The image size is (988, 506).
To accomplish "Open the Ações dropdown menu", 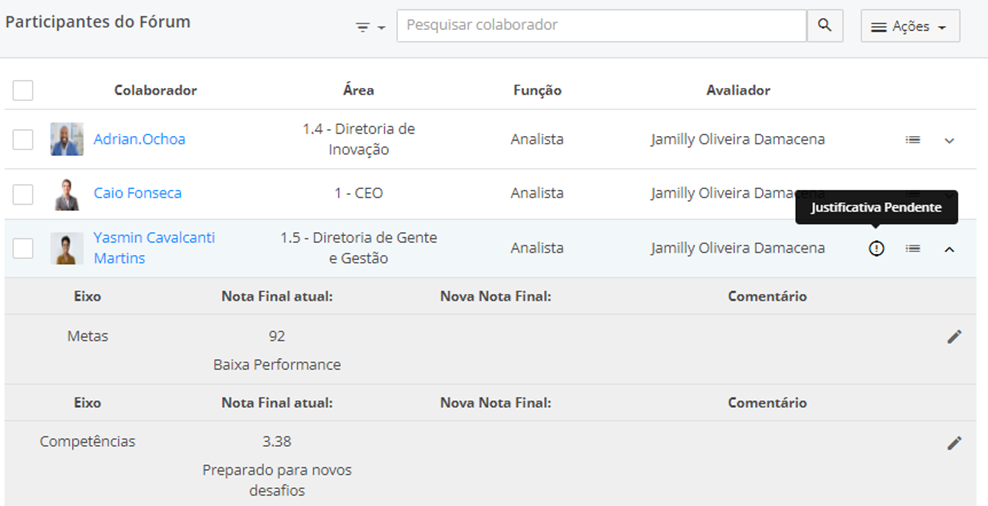I will pos(909,27).
